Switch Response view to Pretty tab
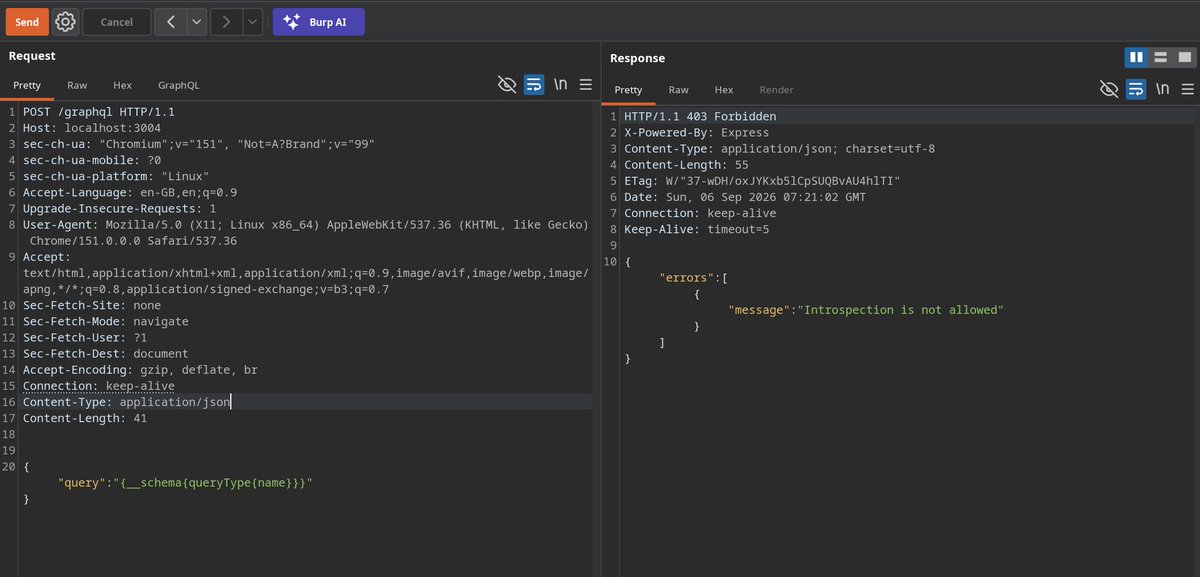Screen dimensions: 1200x577 point(628,90)
